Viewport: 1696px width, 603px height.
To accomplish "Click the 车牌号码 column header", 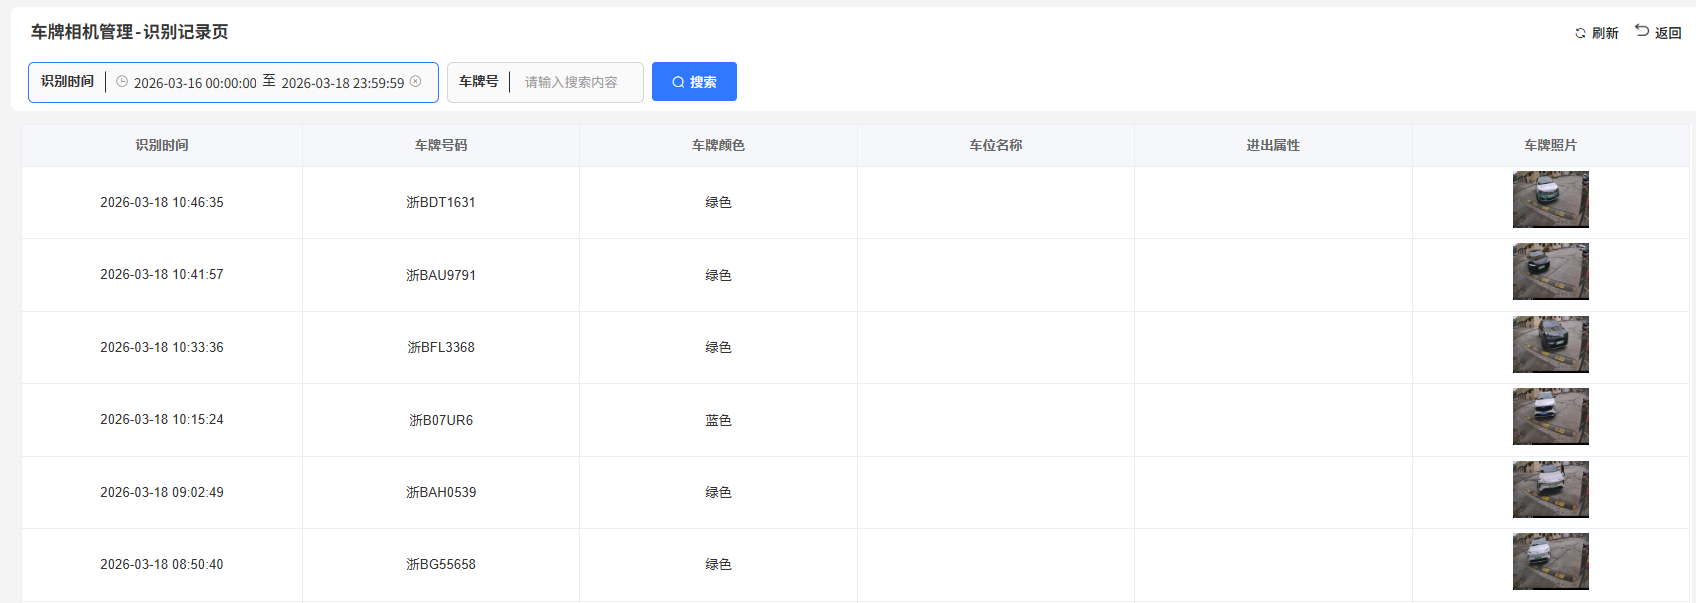I will [x=441, y=145].
